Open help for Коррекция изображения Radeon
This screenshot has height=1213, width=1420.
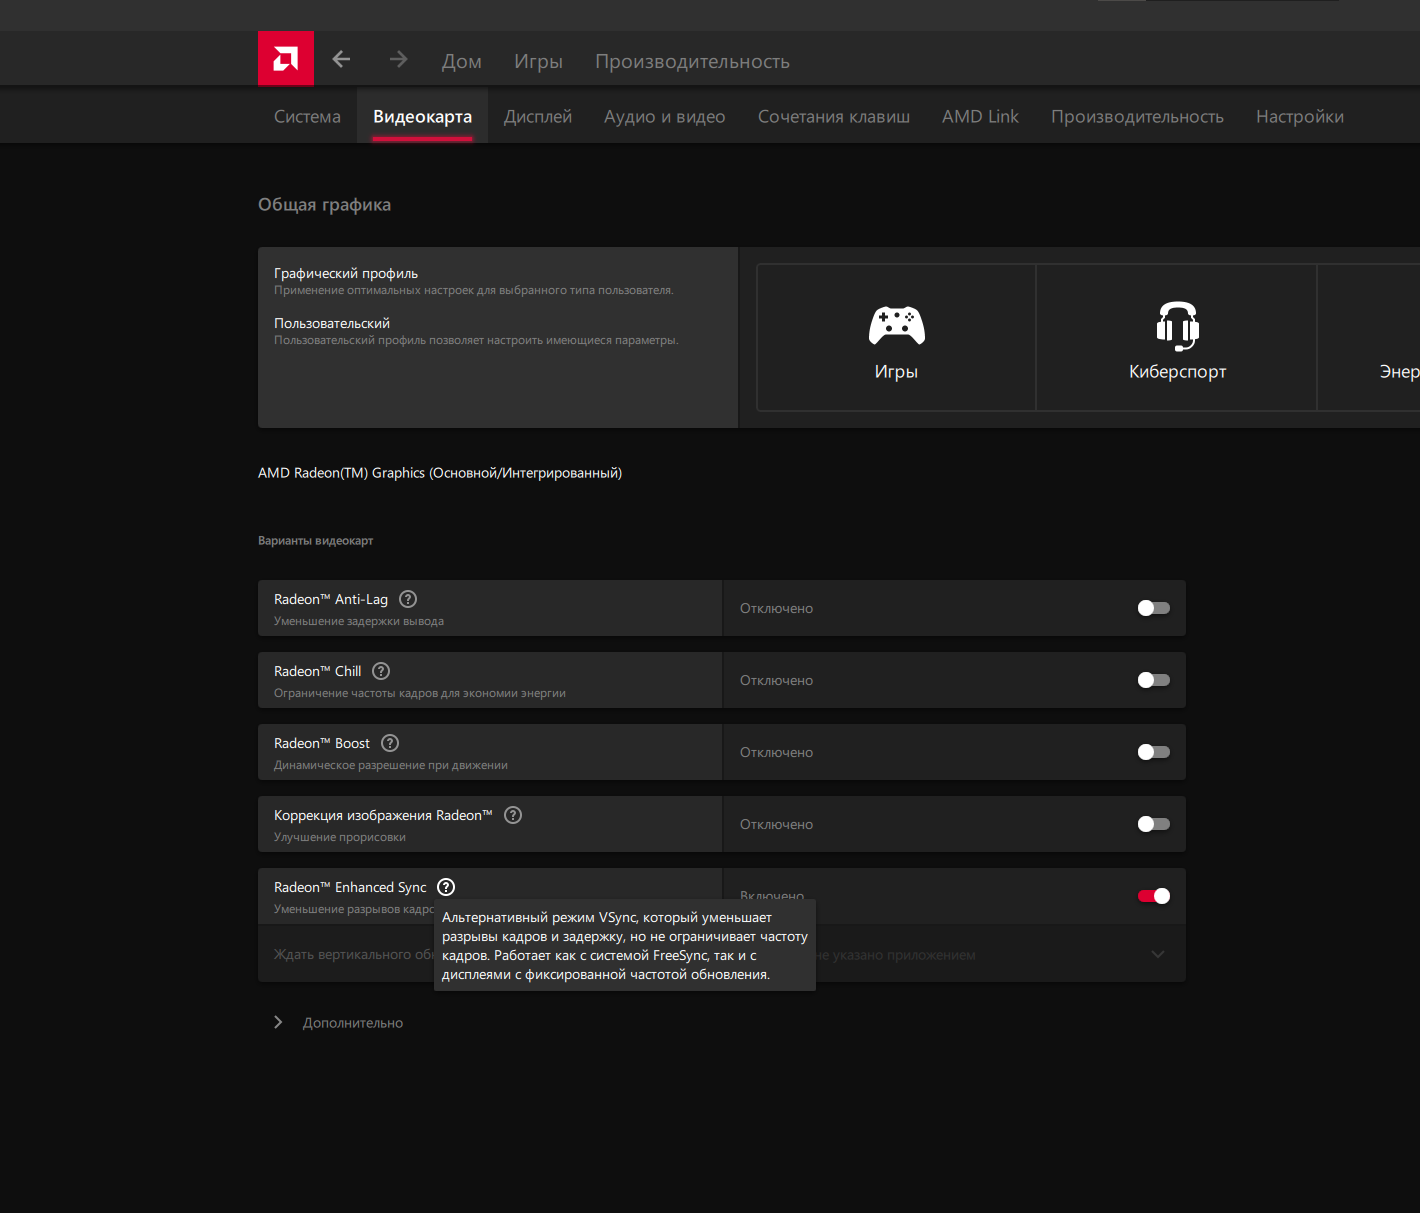513,815
